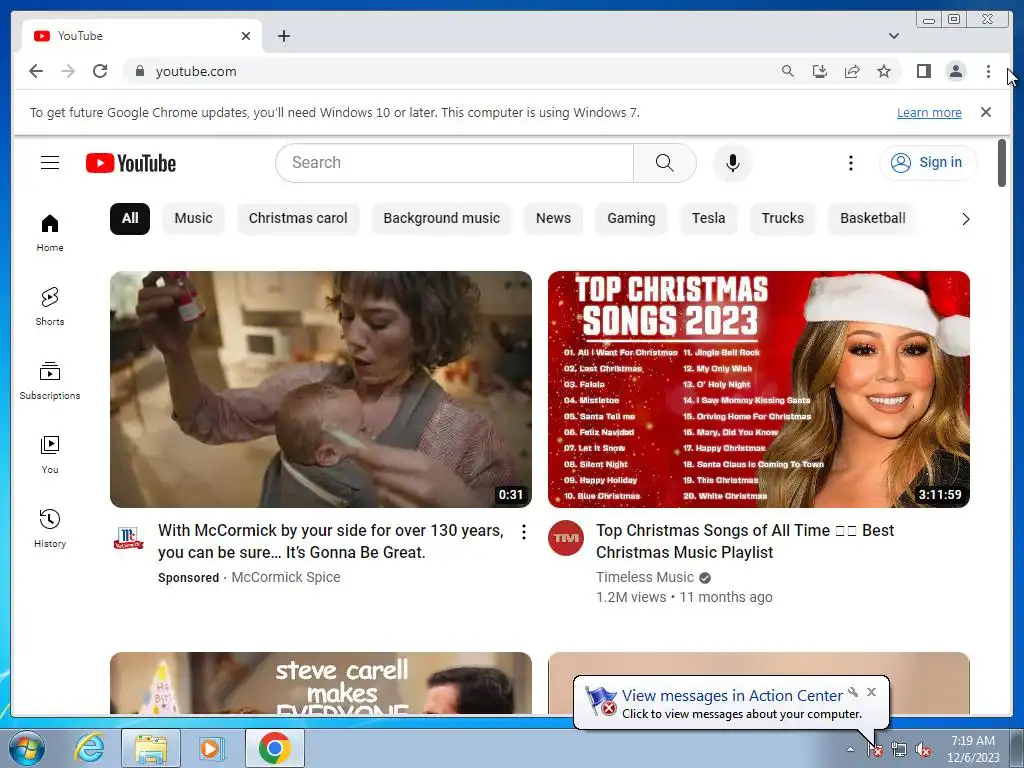Go back in Chrome

coord(36,71)
